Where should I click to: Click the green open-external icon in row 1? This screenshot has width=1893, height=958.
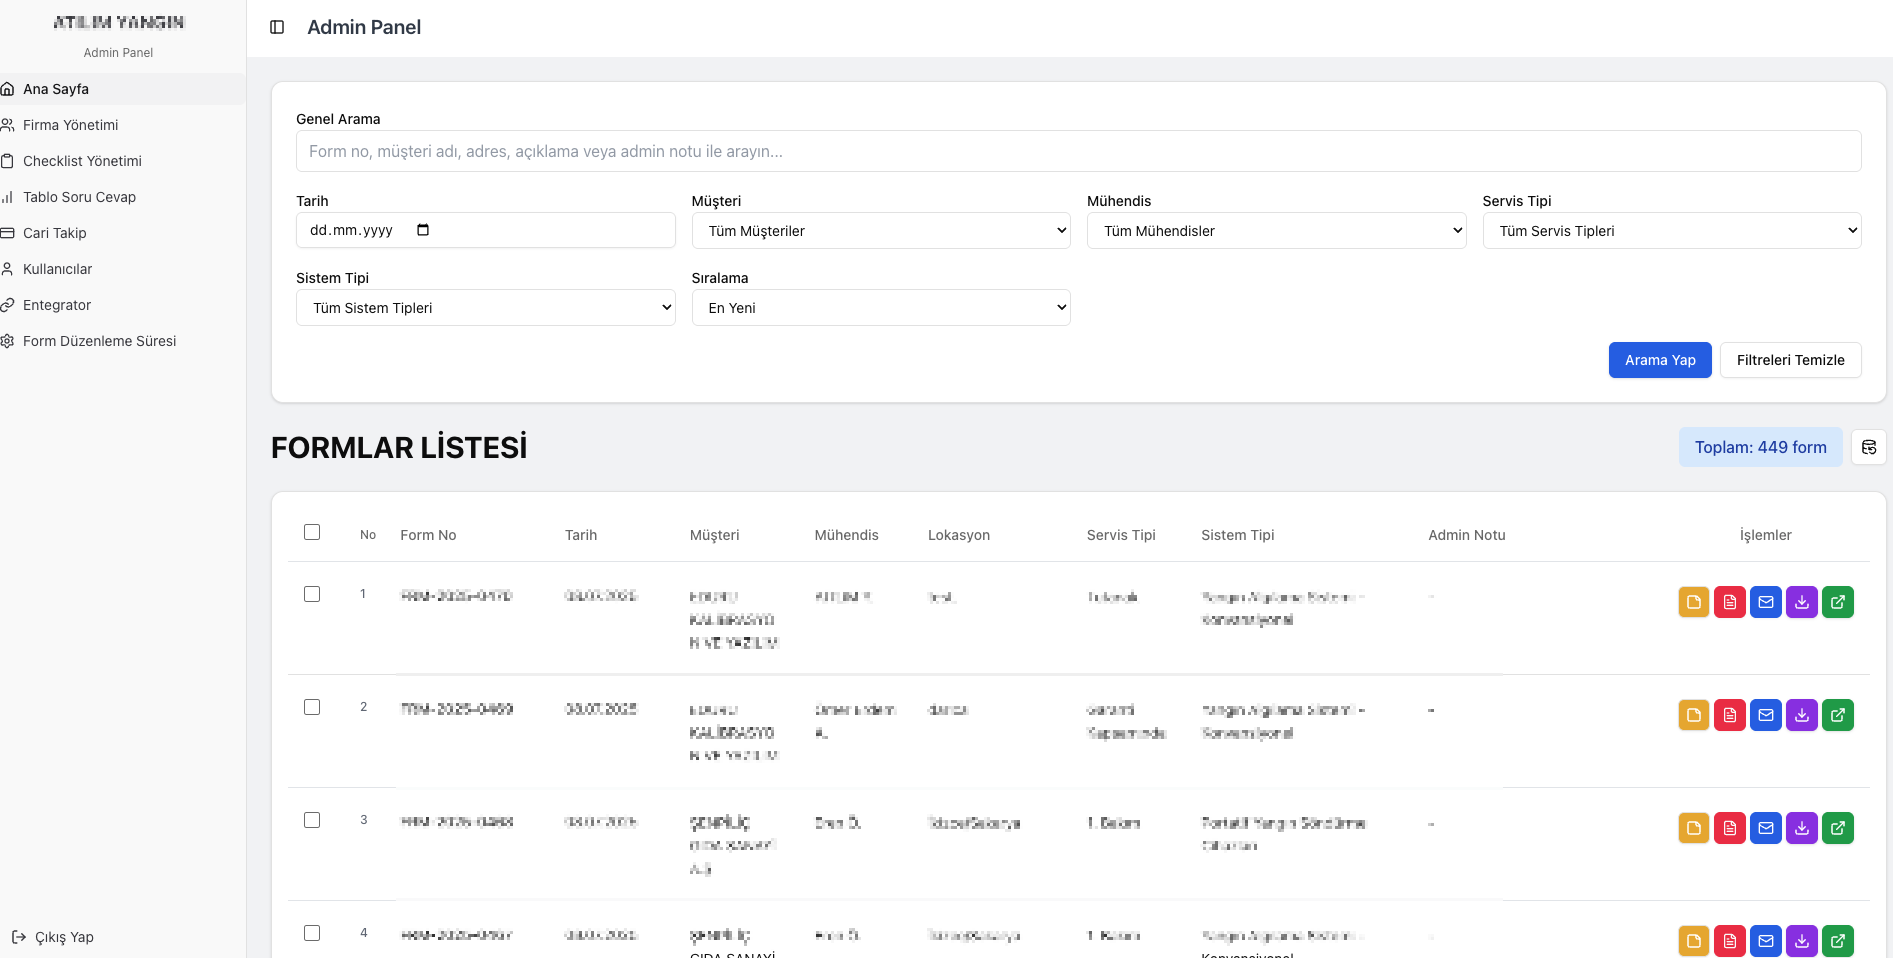point(1837,602)
